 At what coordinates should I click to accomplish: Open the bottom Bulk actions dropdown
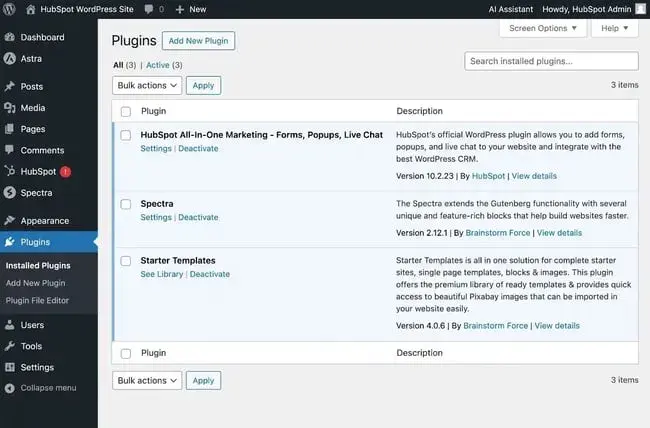click(147, 380)
